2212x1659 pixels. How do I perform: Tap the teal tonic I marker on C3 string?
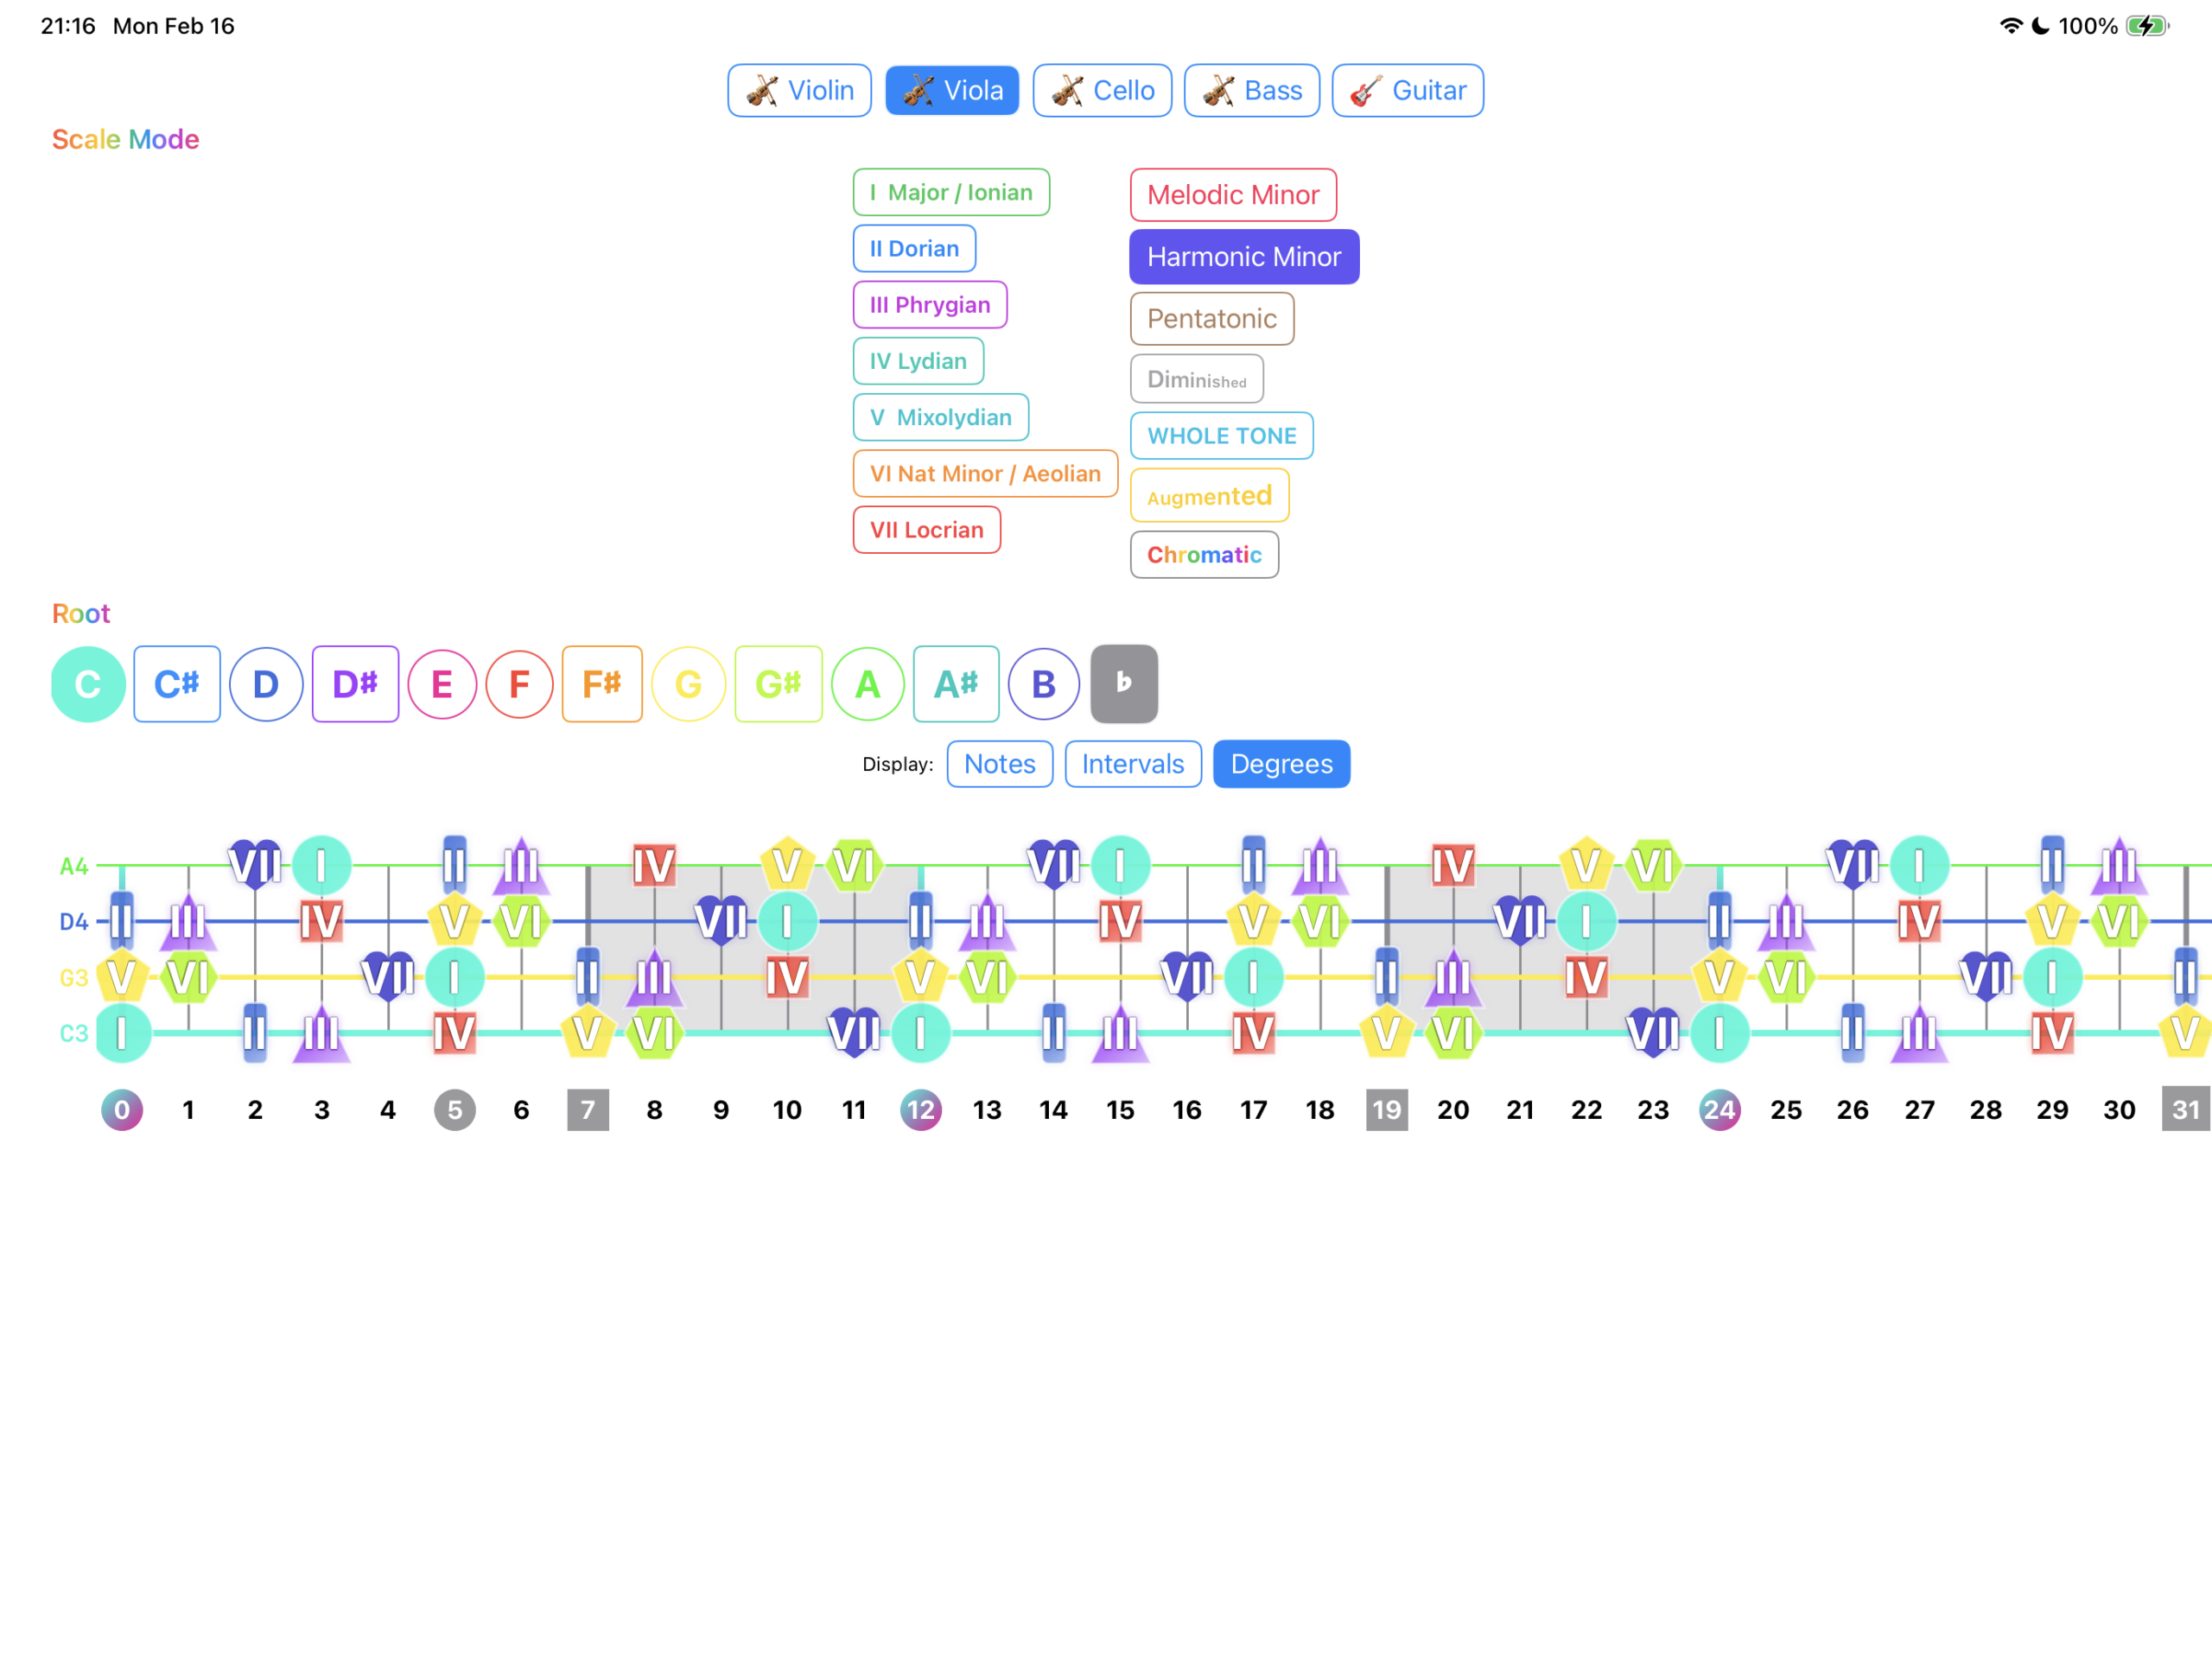pyautogui.click(x=122, y=1033)
